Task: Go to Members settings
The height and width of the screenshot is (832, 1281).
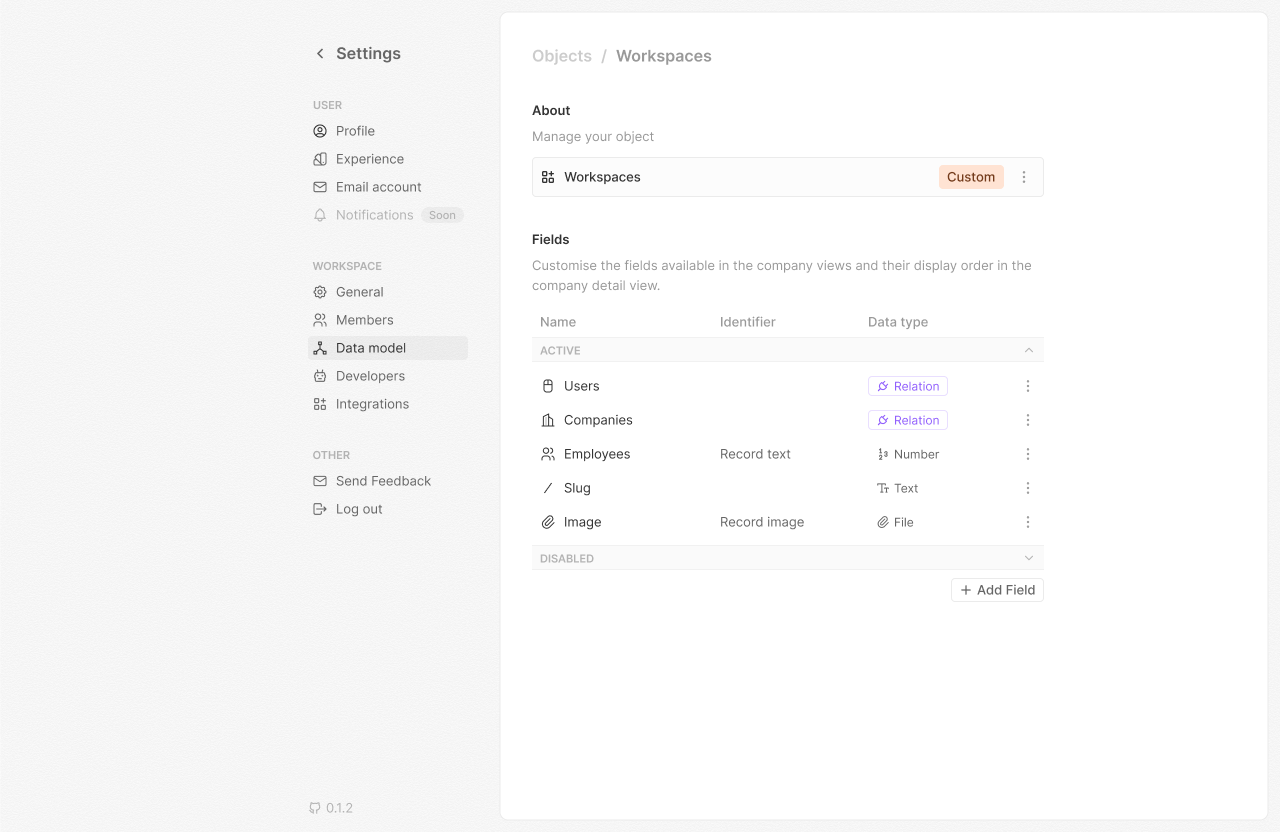Action: (x=364, y=320)
